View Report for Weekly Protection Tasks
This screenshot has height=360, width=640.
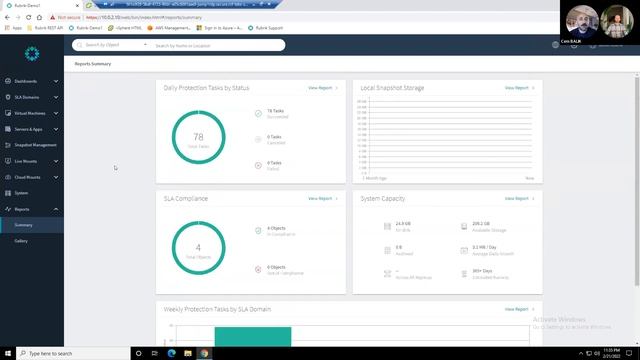(520, 309)
